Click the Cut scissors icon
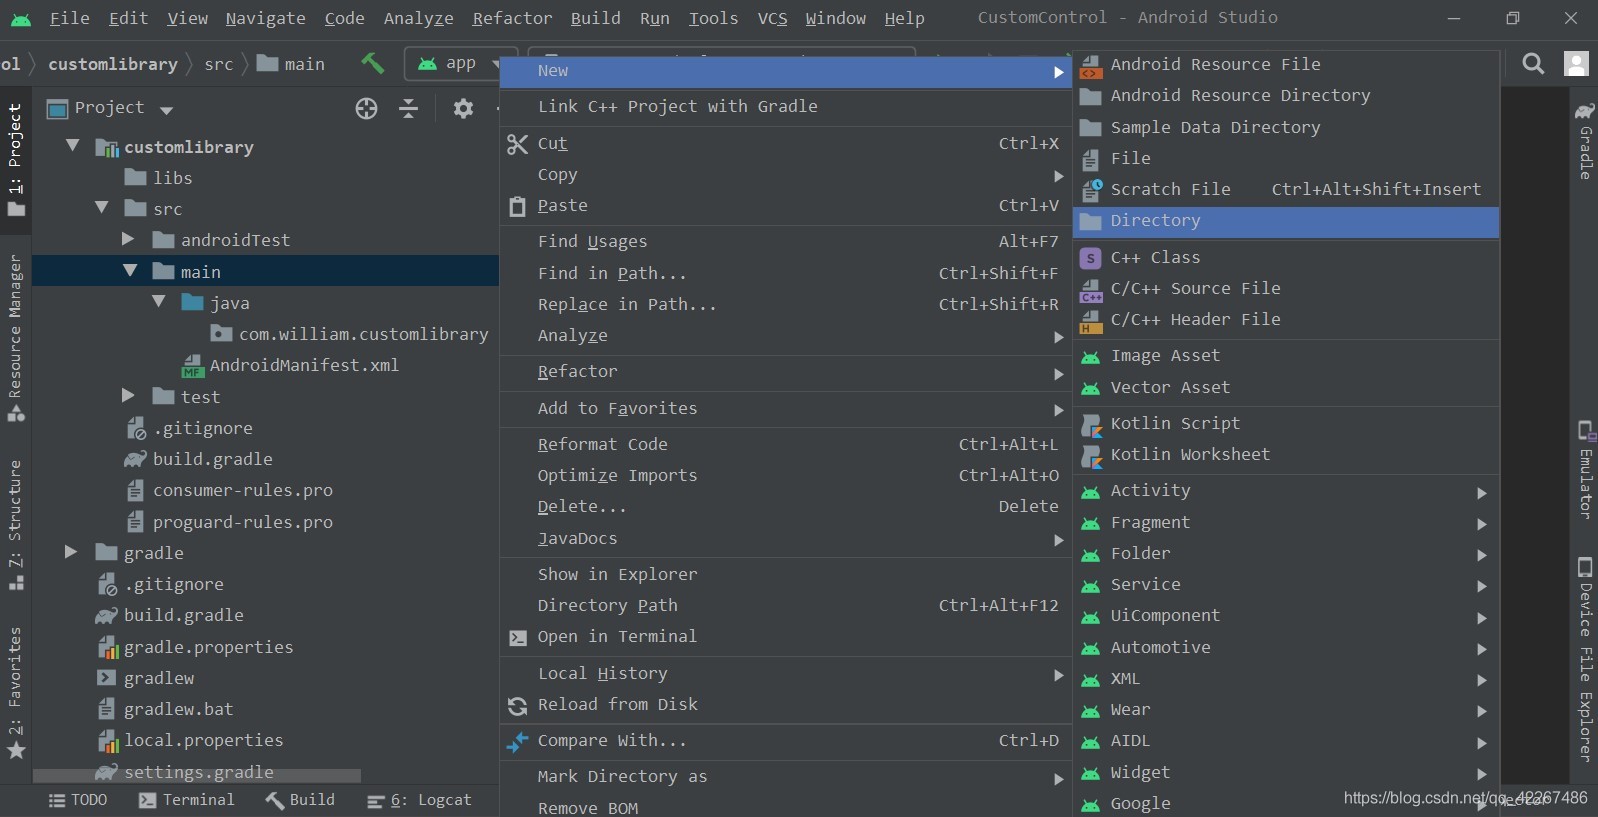Image resolution: width=1598 pixels, height=817 pixels. pyautogui.click(x=517, y=144)
